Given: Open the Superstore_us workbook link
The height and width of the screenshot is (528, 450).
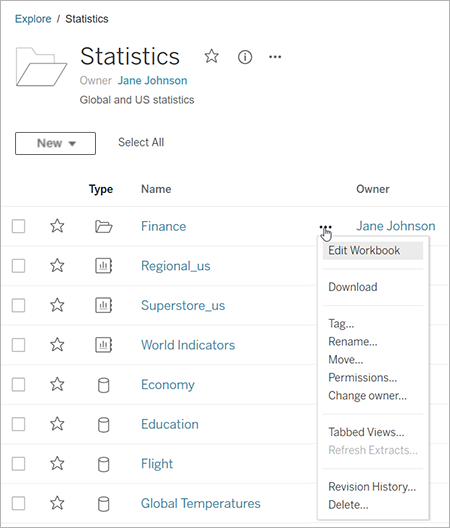Looking at the screenshot, I should (x=183, y=306).
